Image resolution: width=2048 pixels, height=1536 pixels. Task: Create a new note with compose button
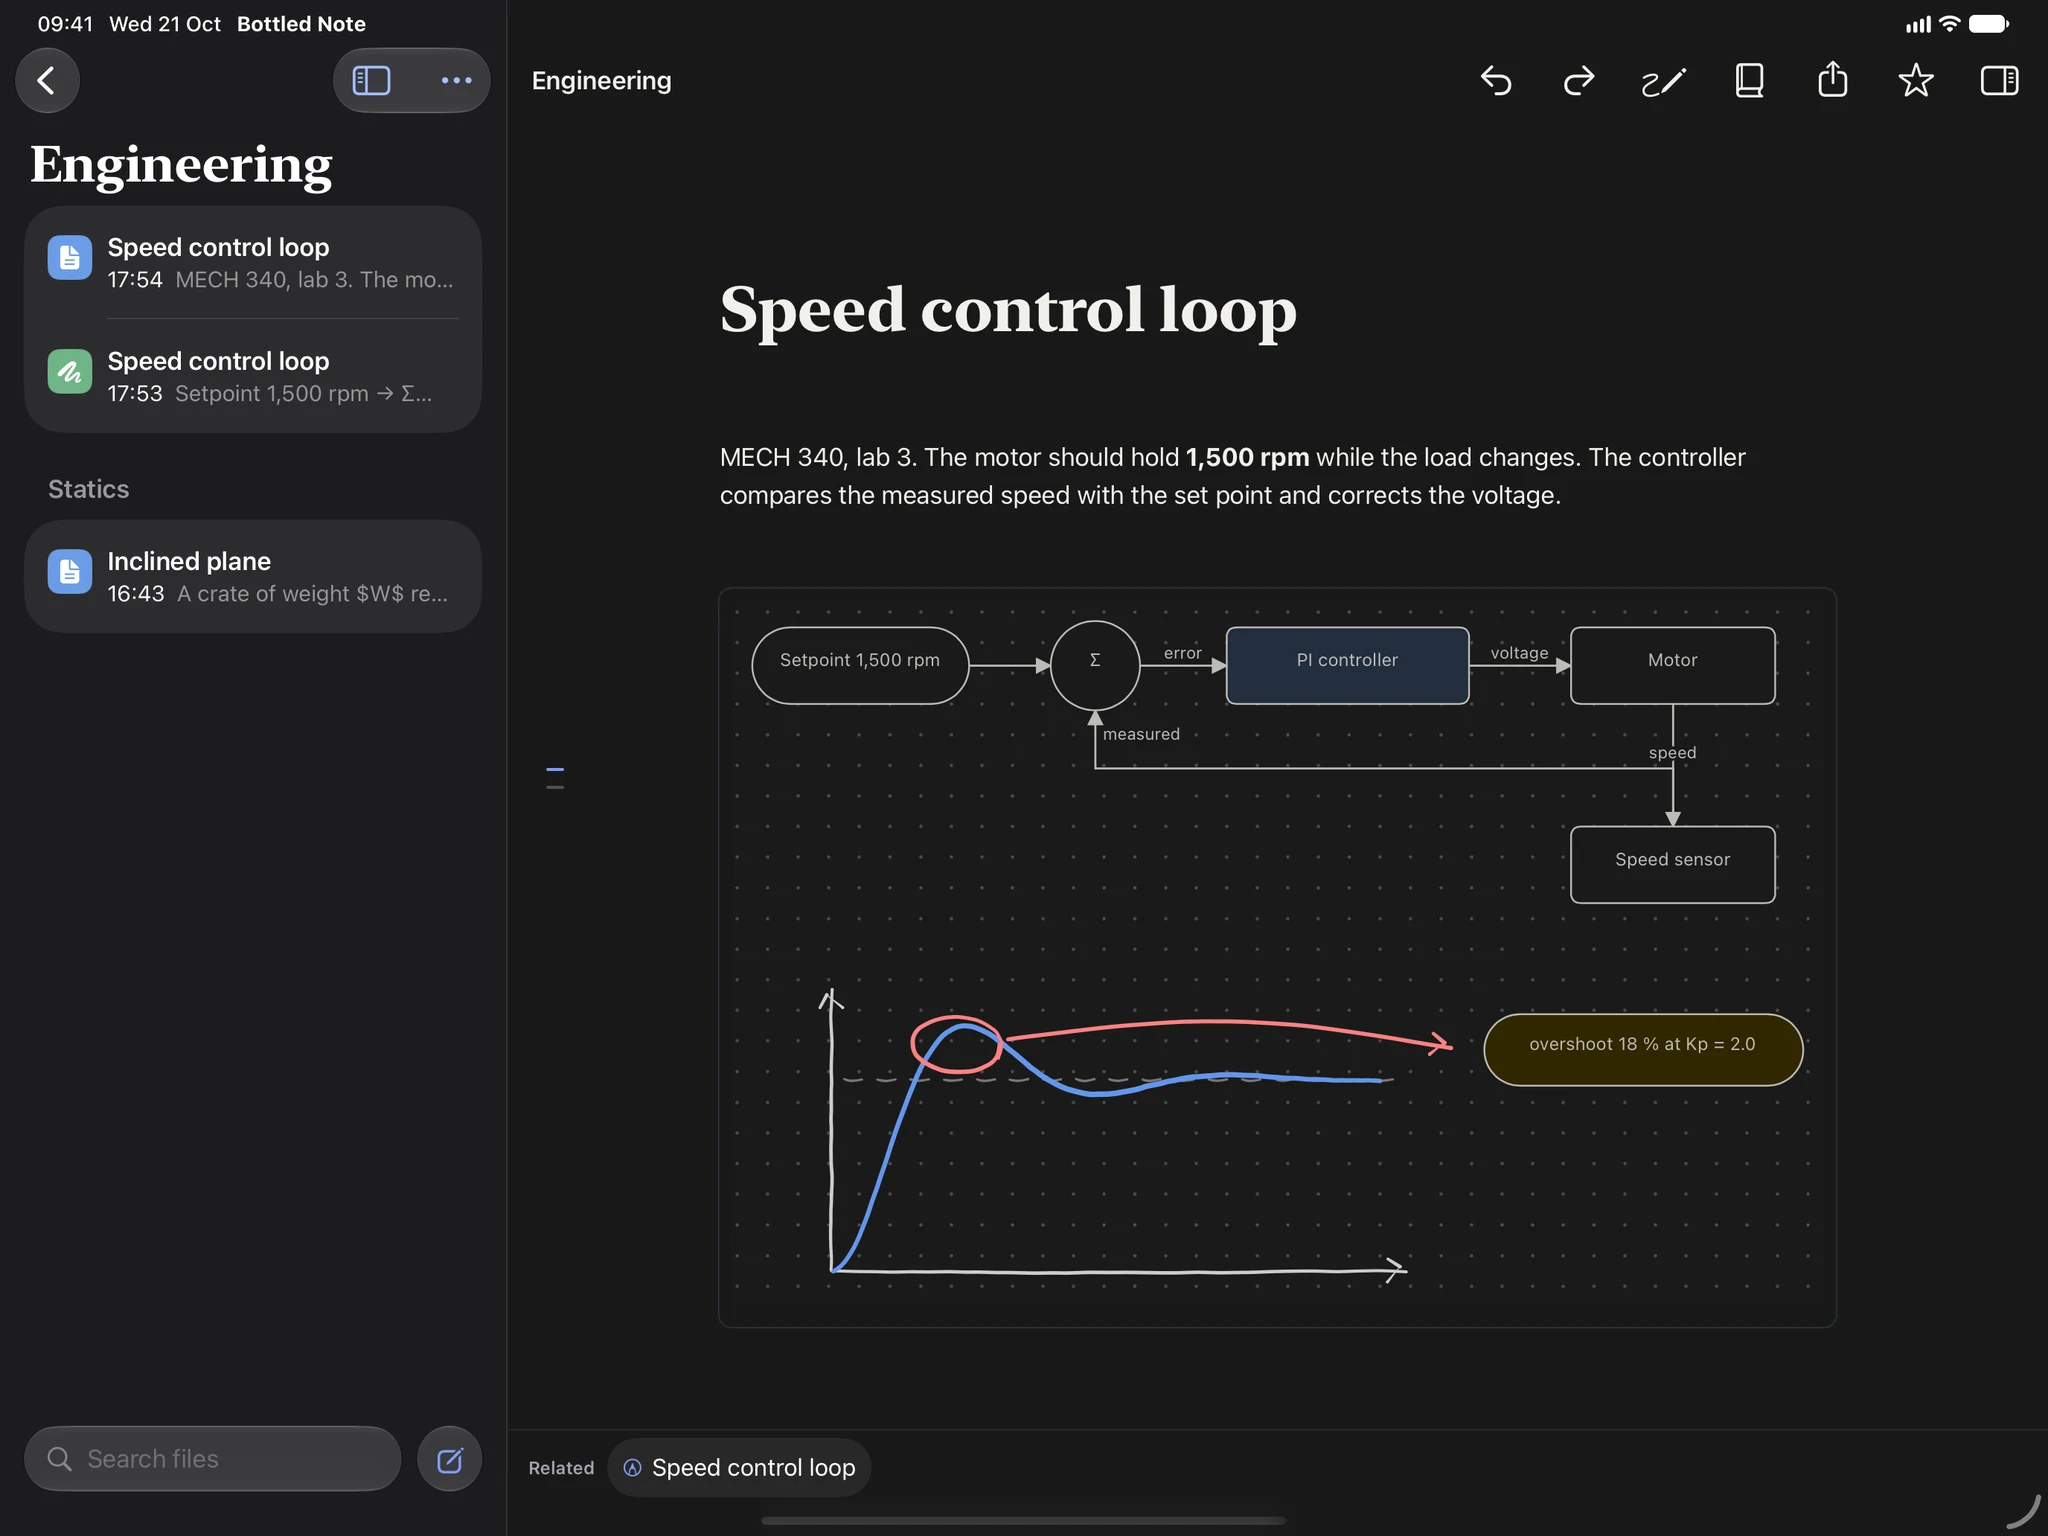(450, 1459)
